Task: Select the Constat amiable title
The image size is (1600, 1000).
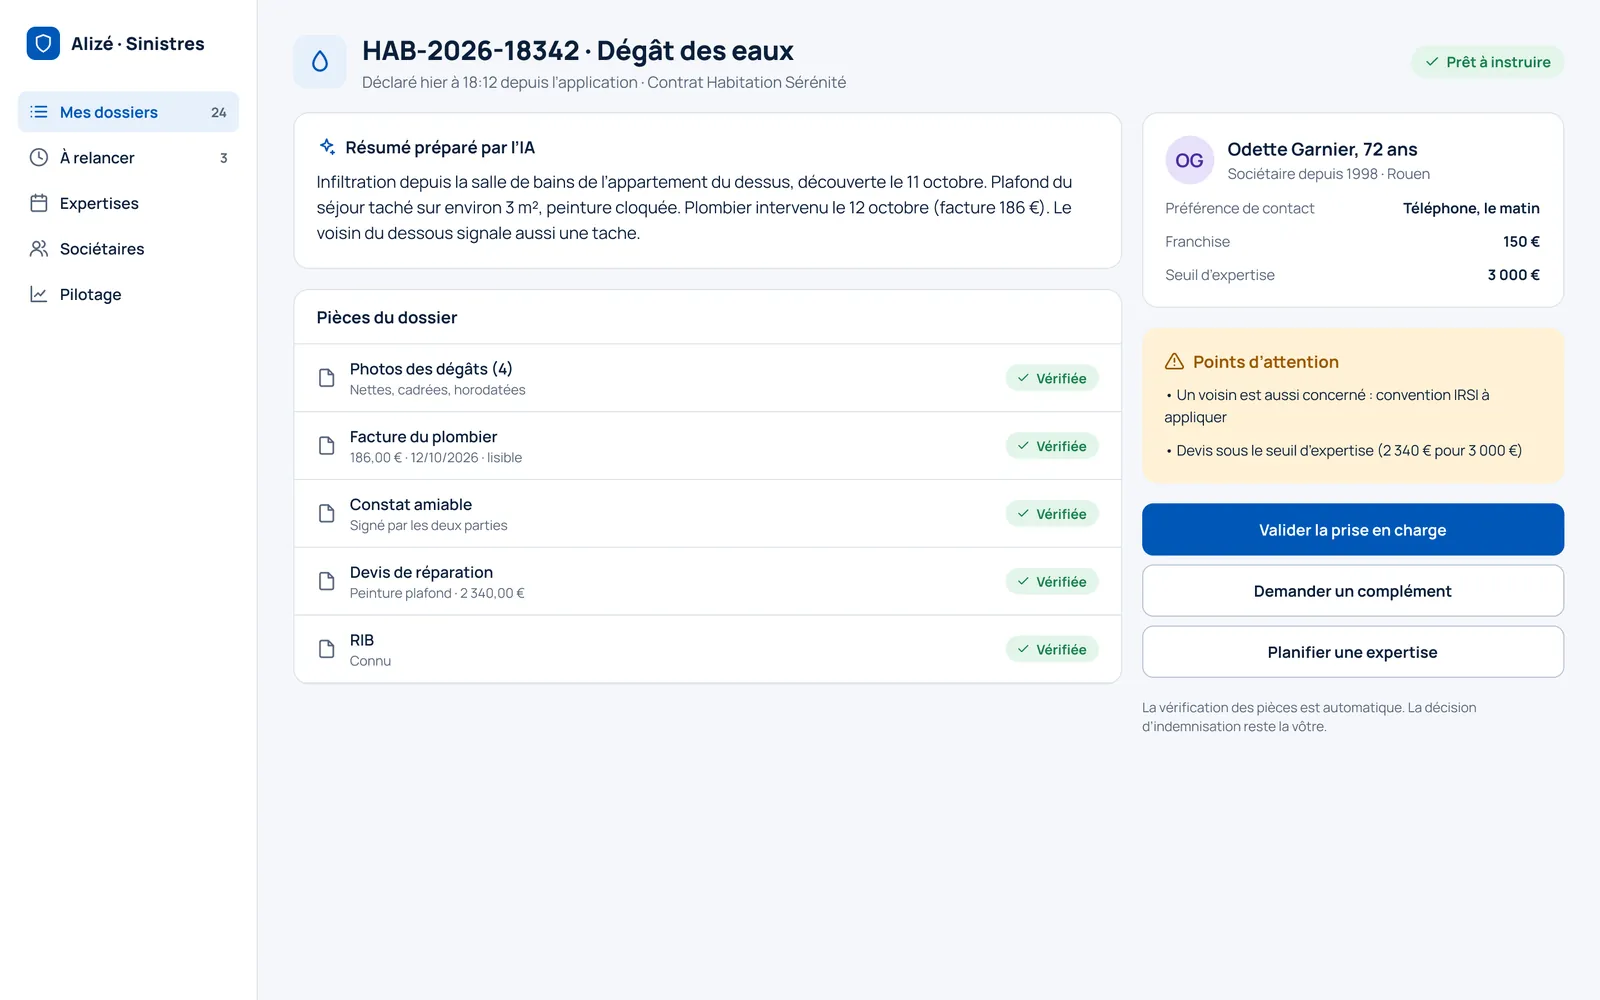Action: (411, 505)
